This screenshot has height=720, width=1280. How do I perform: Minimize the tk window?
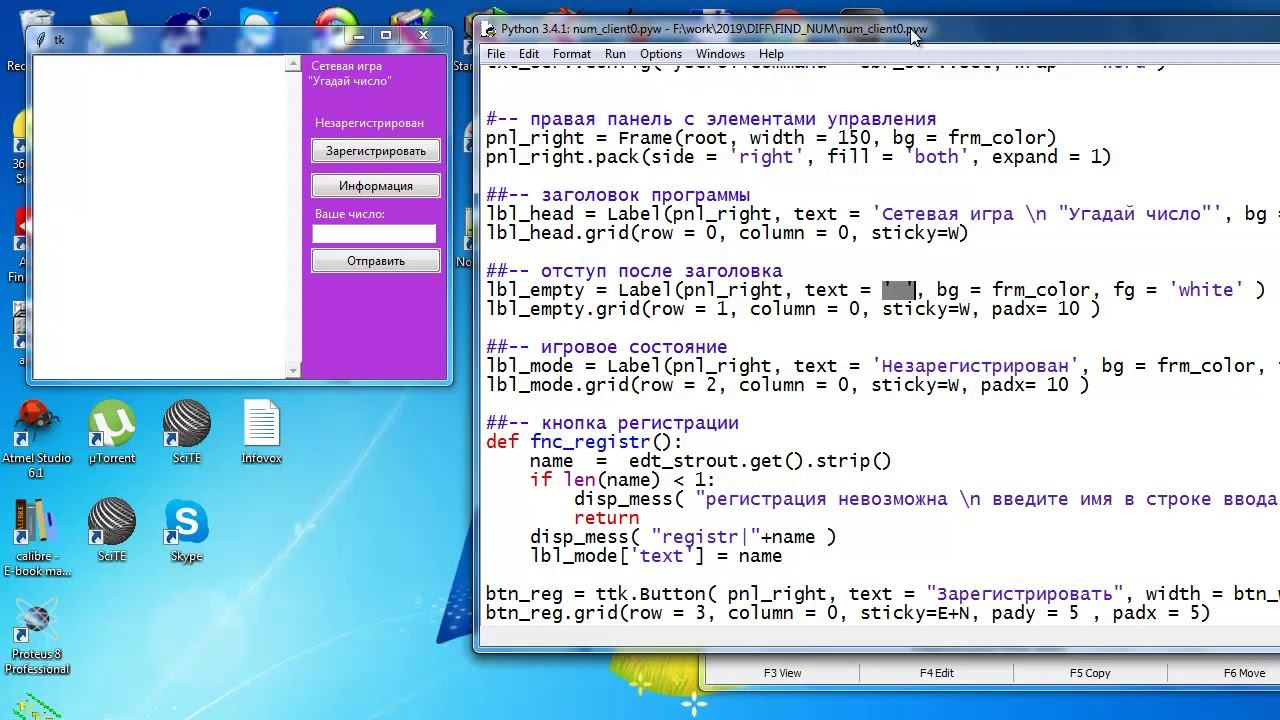tap(360, 36)
